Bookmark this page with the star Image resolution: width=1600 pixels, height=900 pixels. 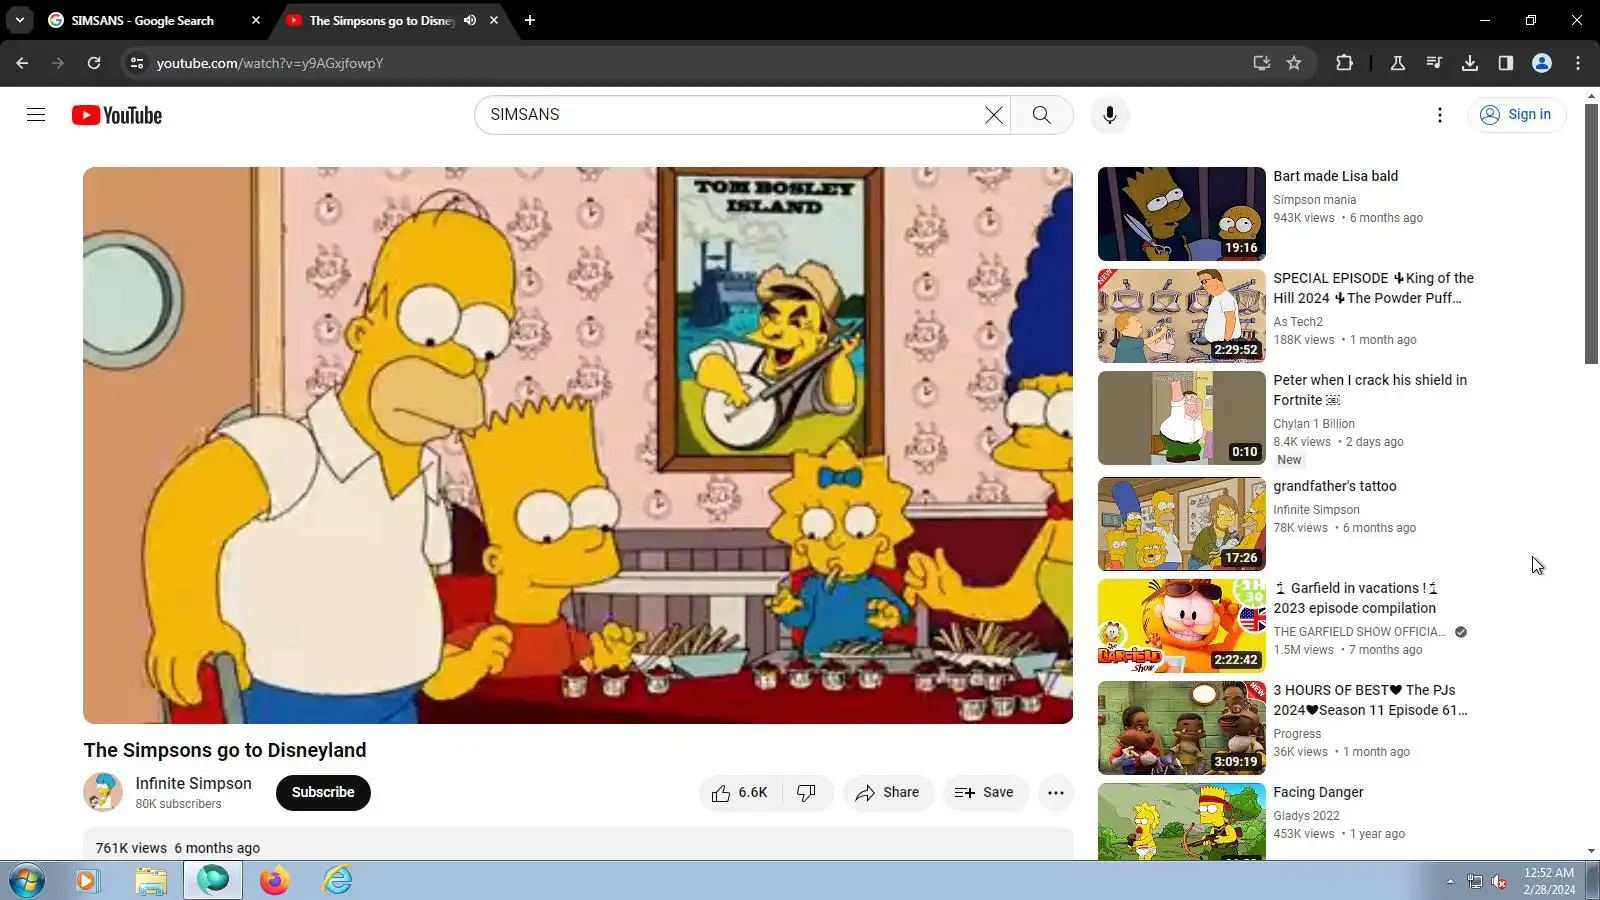tap(1294, 63)
